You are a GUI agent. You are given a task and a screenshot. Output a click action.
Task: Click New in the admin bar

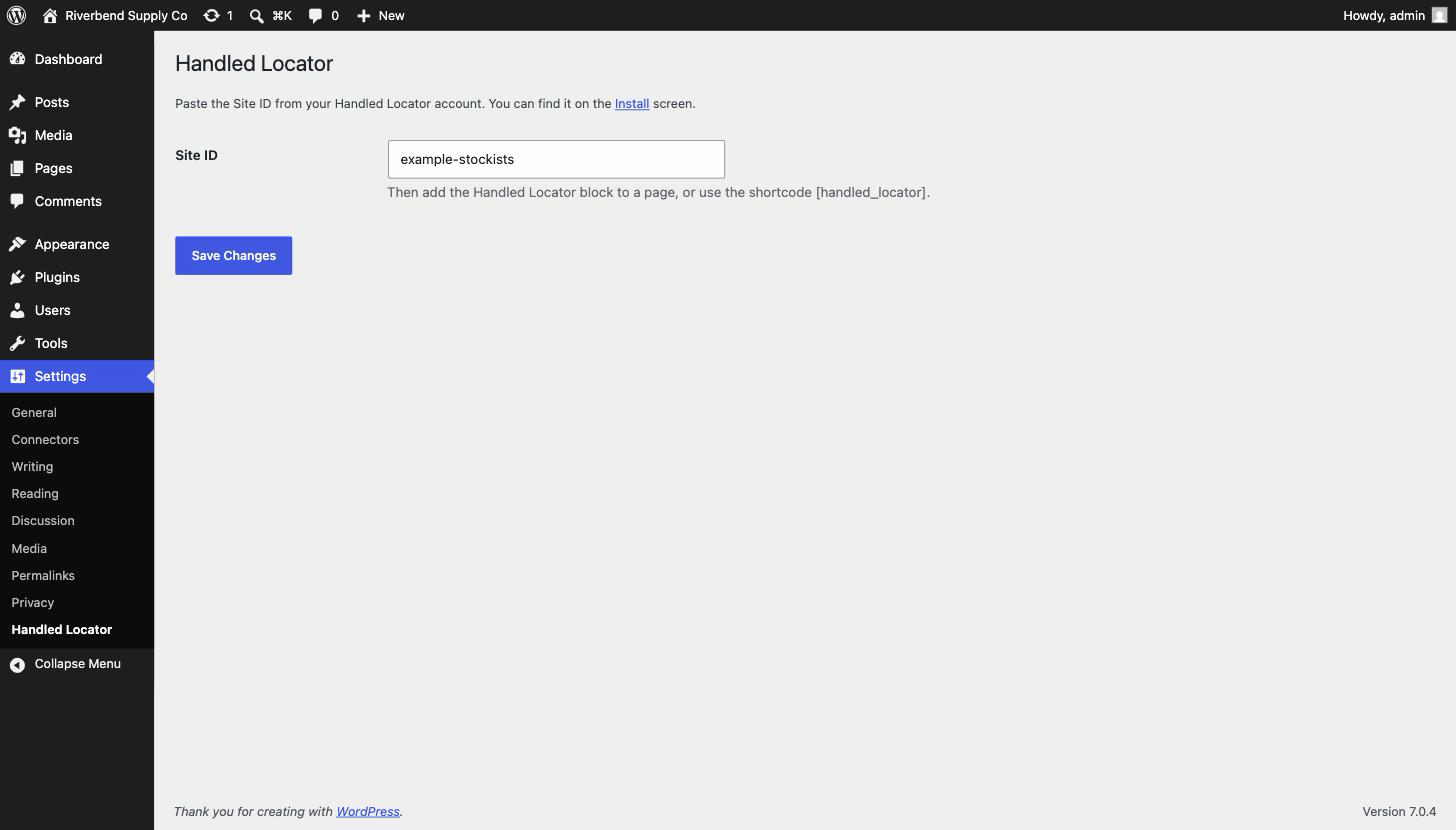coord(391,15)
